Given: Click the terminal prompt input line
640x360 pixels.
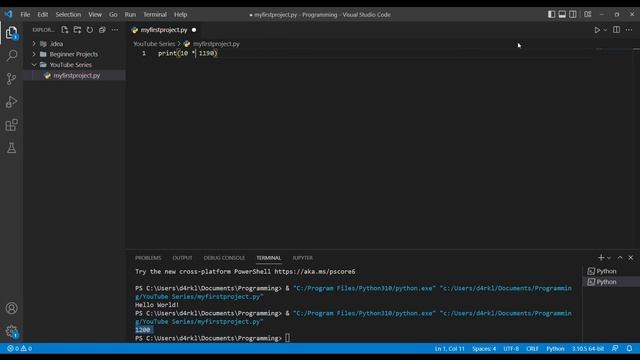Looking at the screenshot, I should click(212, 338).
